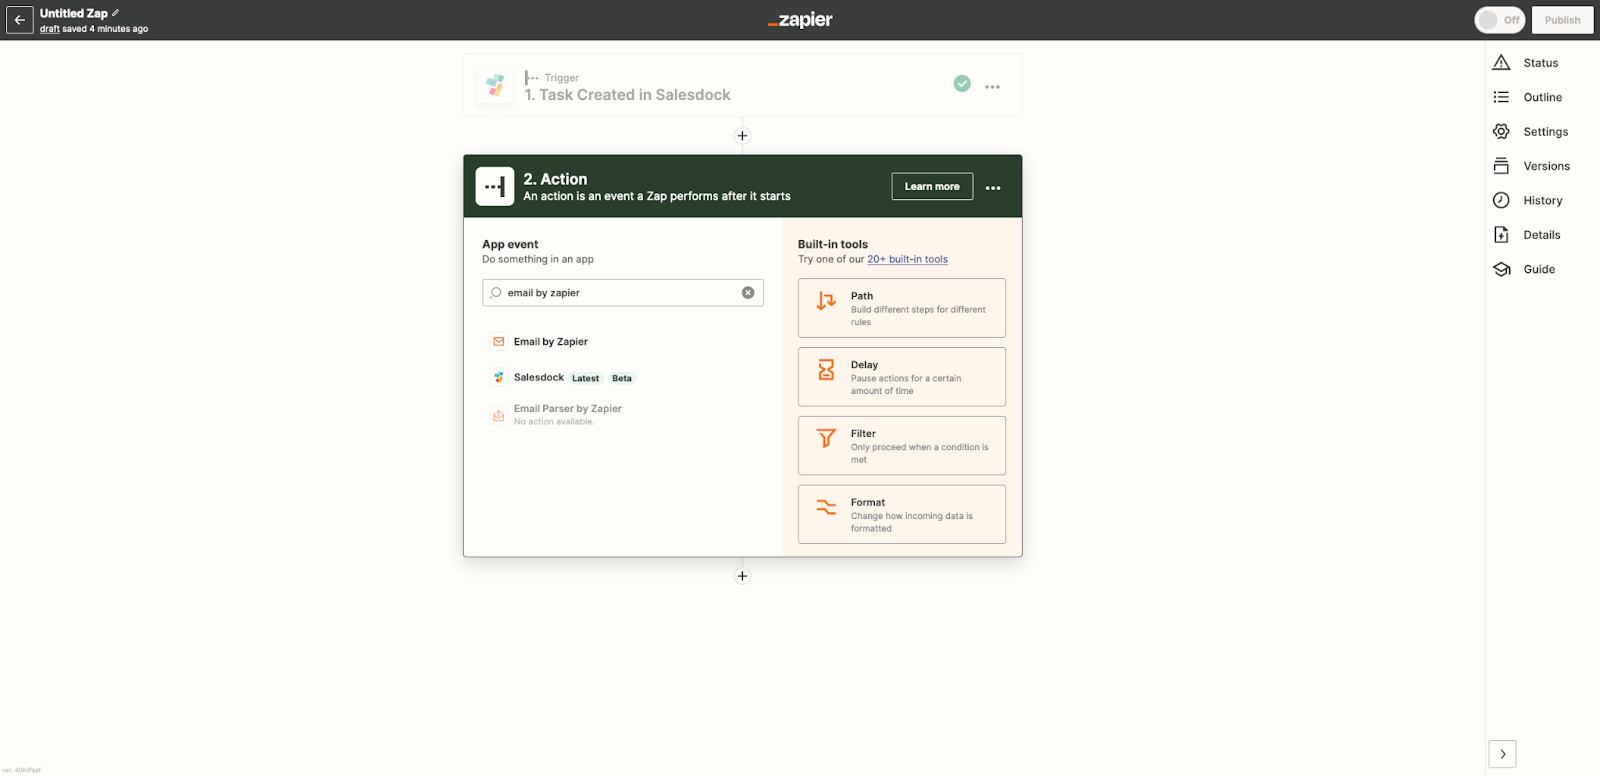Image resolution: width=1600 pixels, height=777 pixels.
Task: Toggle the Zap Off switch
Action: point(1499,20)
